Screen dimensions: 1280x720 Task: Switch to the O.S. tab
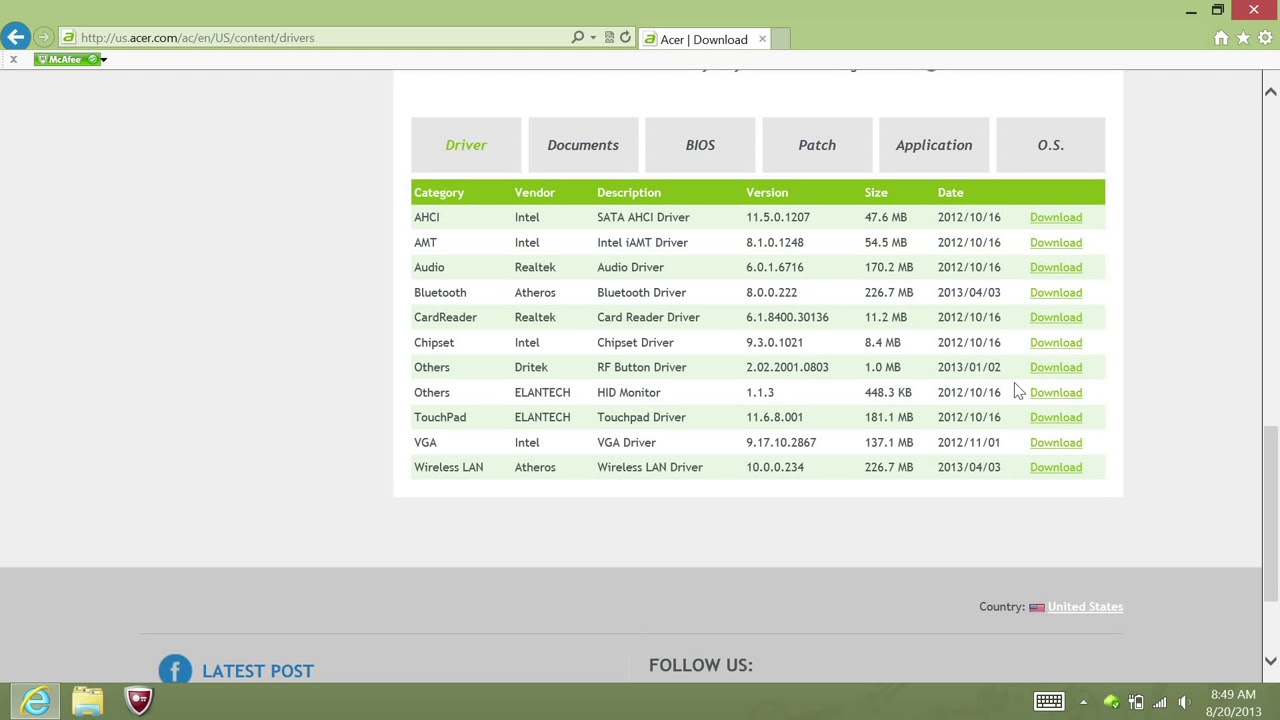point(1050,145)
